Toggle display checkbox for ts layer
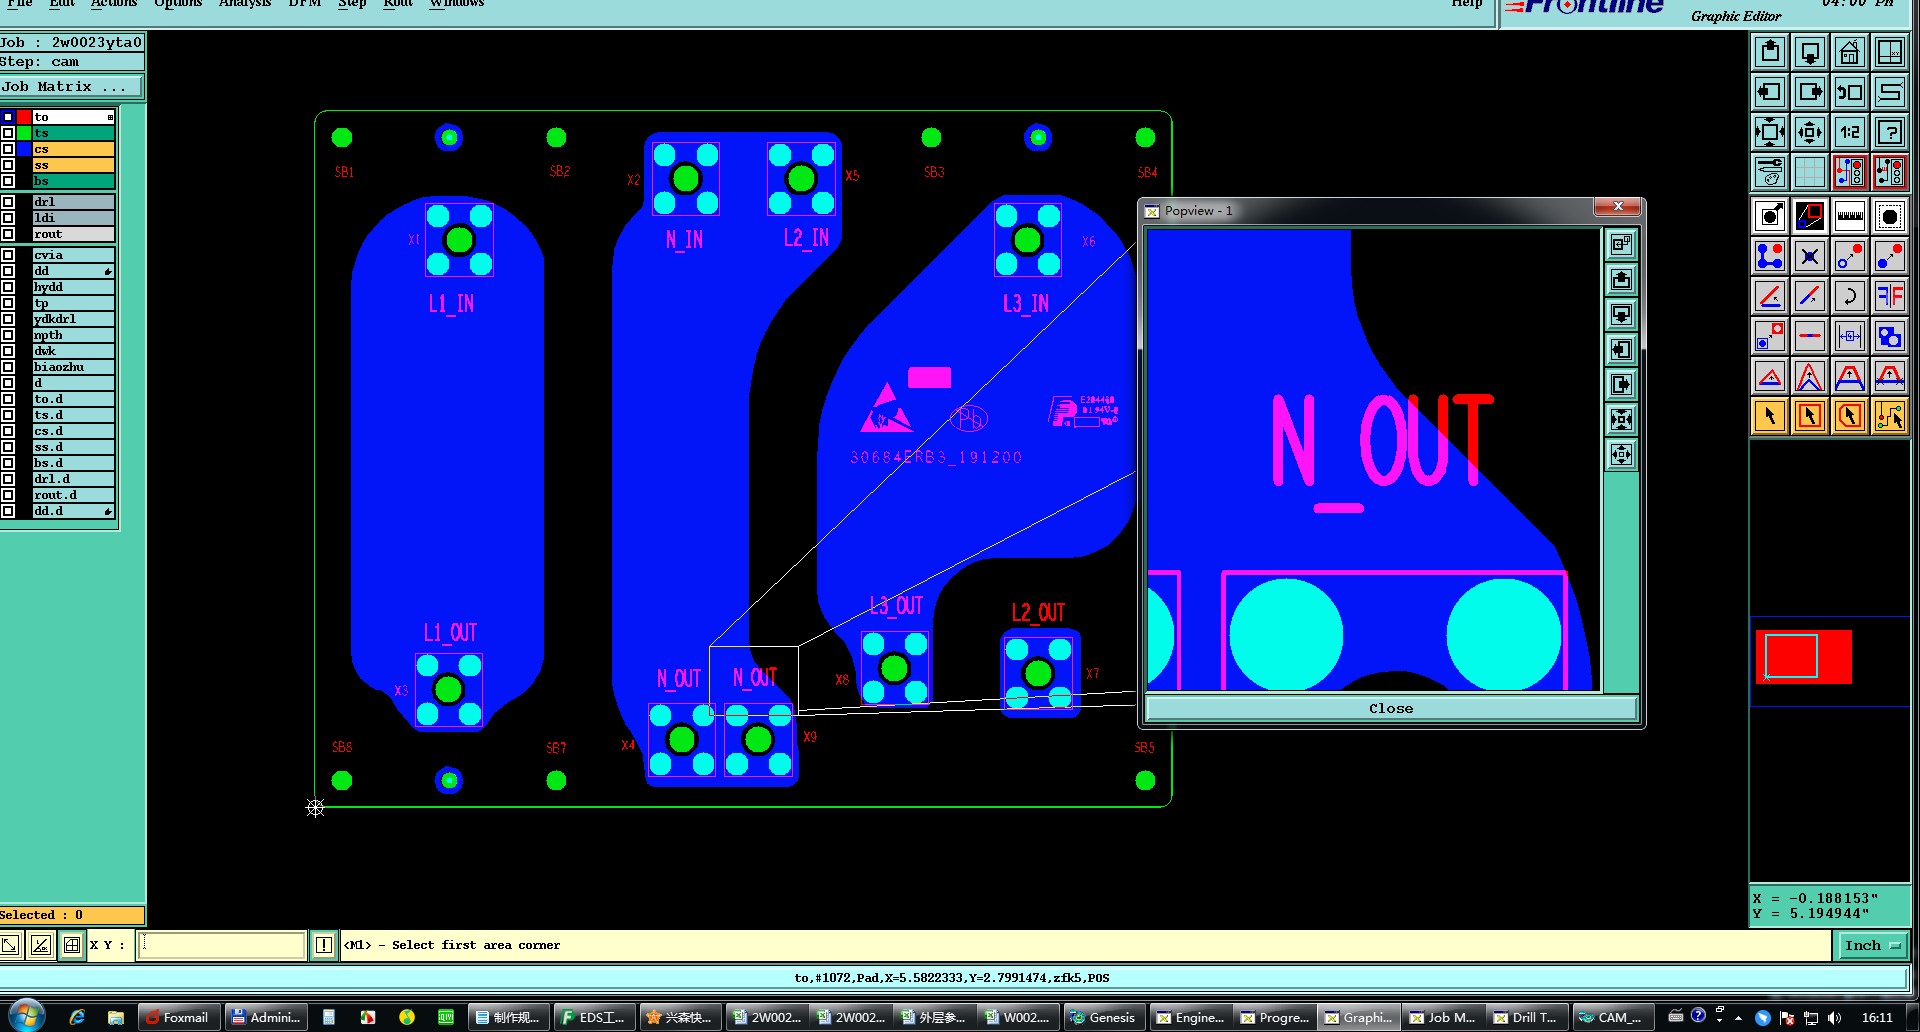Image resolution: width=1920 pixels, height=1032 pixels. 8,133
